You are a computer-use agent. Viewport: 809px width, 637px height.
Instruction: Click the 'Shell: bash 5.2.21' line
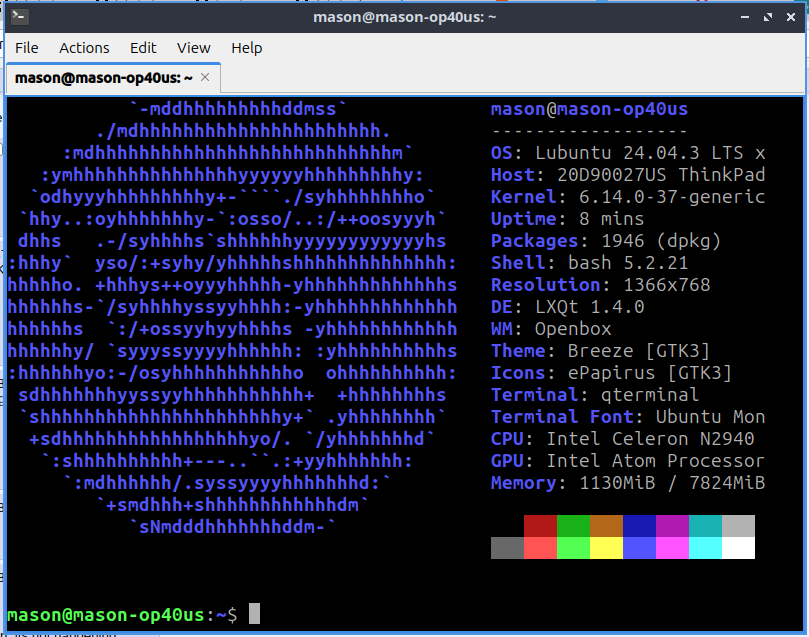[x=589, y=263]
